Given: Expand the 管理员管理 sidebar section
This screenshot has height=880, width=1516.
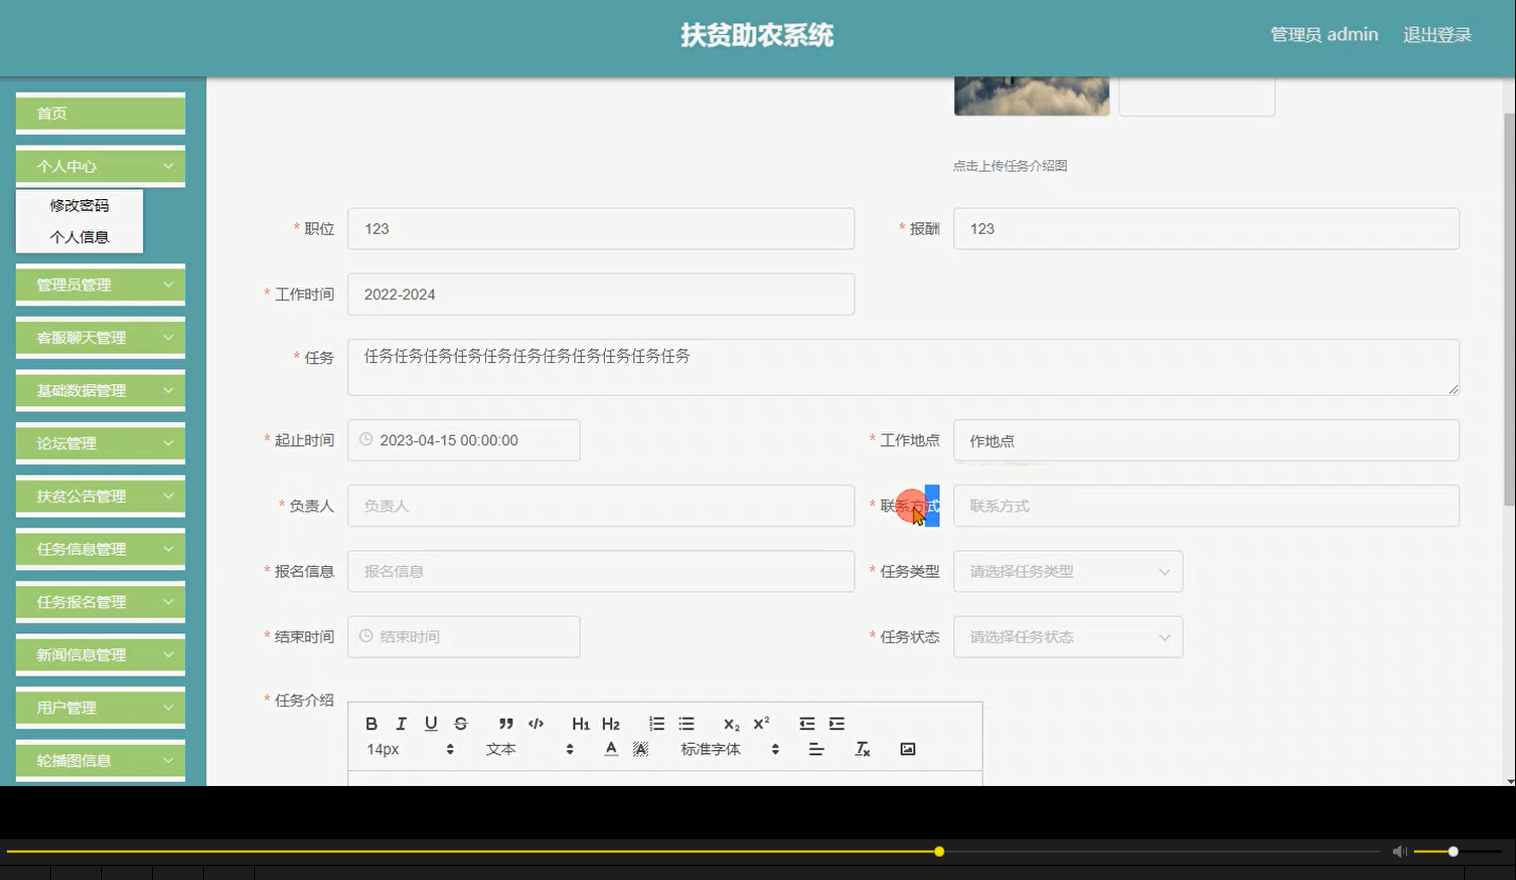Looking at the screenshot, I should (x=99, y=284).
